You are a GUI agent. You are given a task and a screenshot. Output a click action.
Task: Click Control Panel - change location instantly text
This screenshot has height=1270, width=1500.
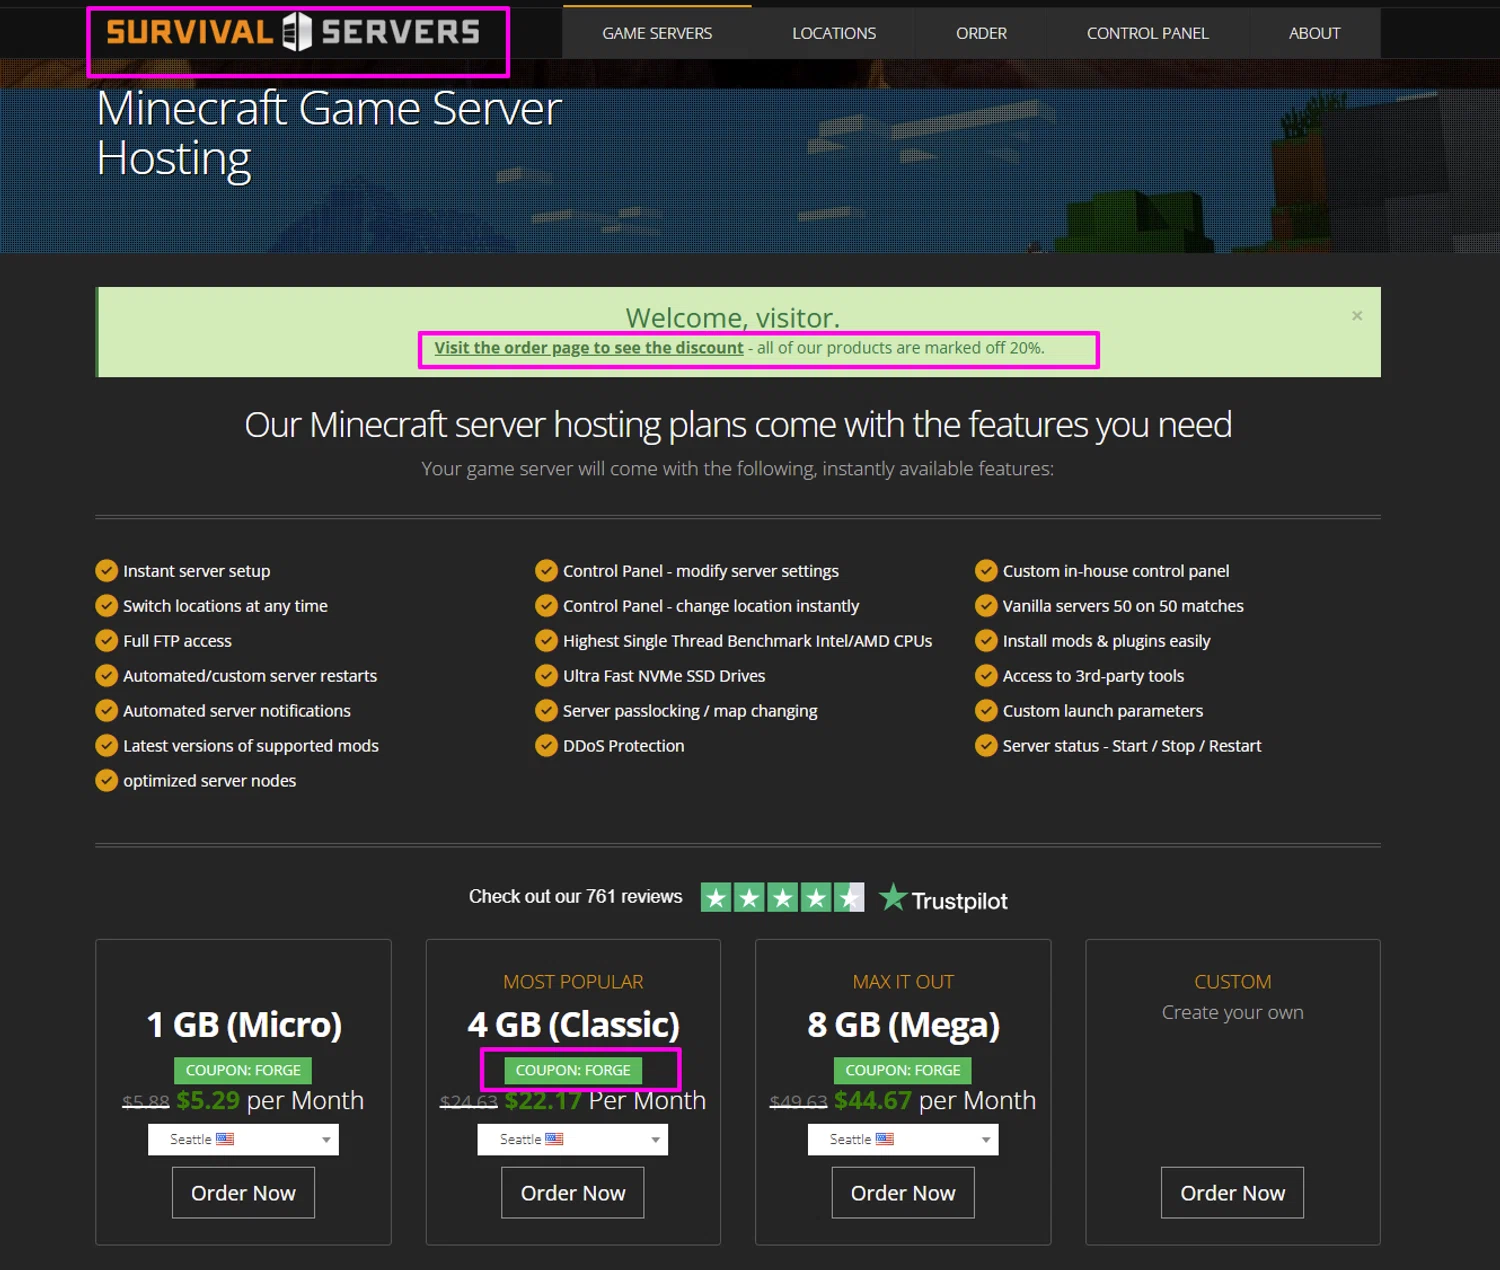[x=711, y=606]
